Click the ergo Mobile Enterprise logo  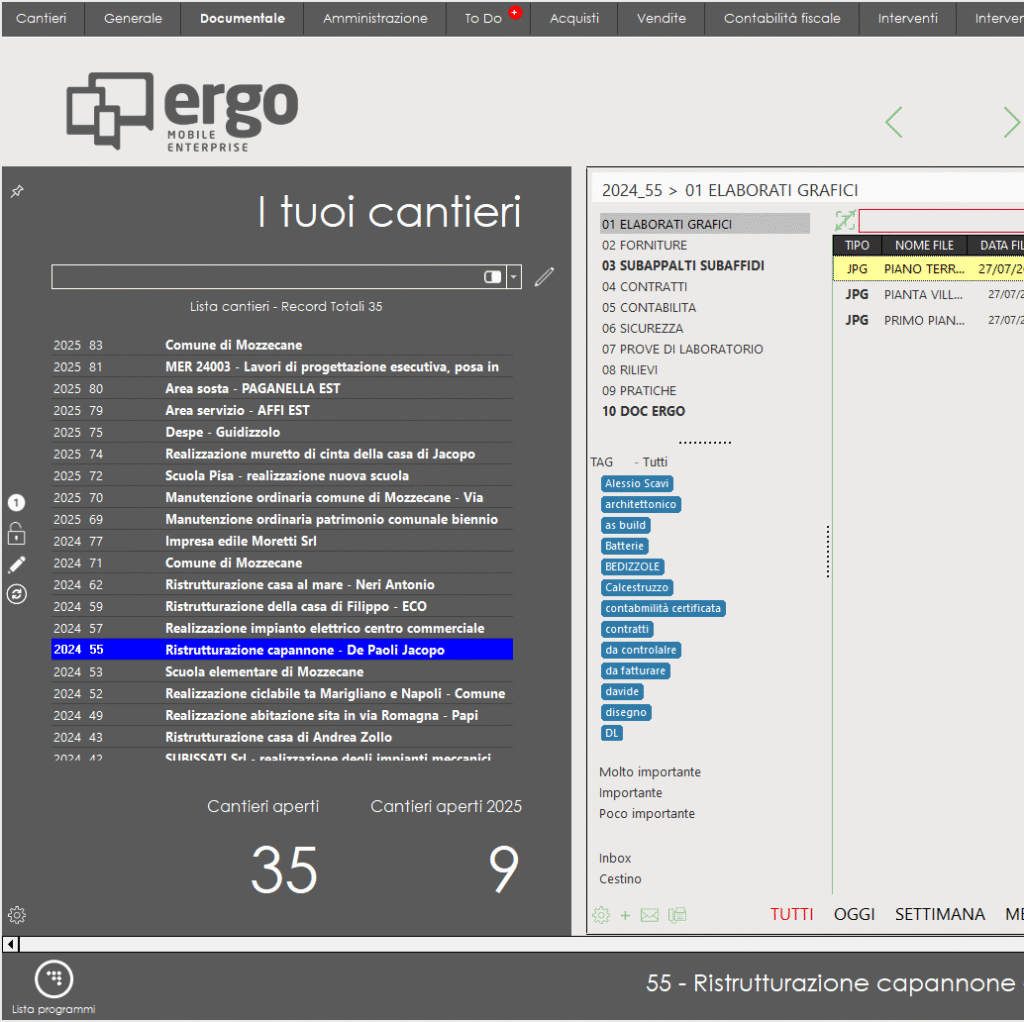click(182, 111)
